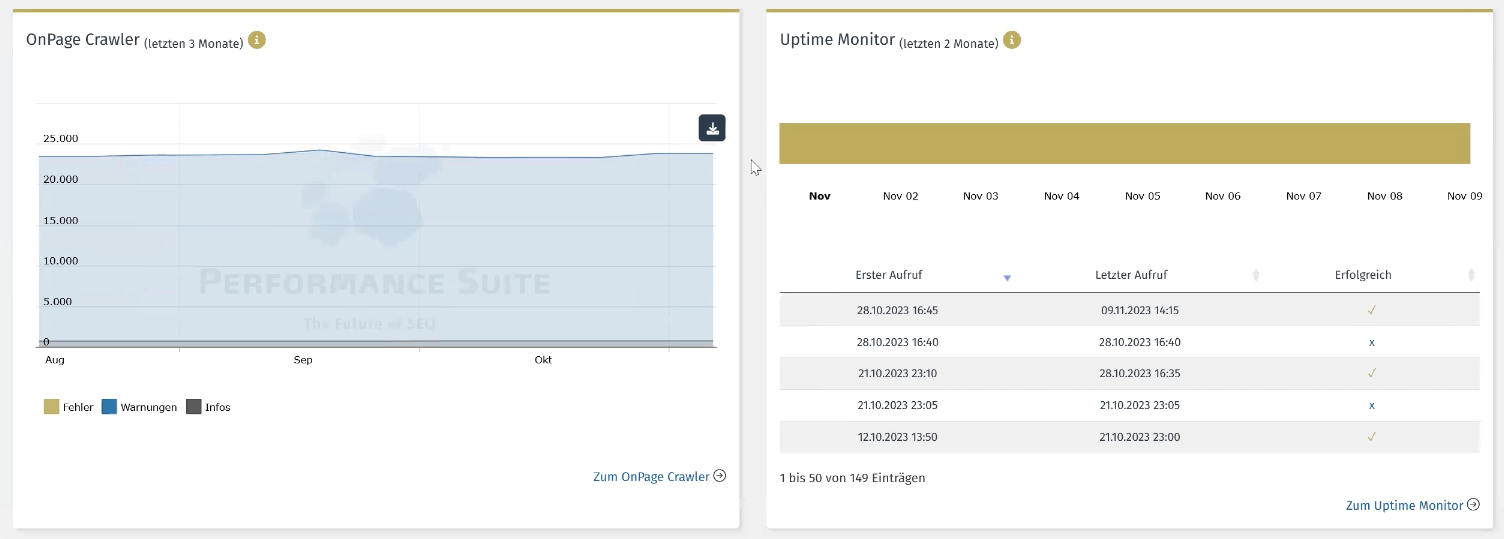The image size is (1504, 539).
Task: Select the bold Nov timeline label
Action: tap(820, 196)
